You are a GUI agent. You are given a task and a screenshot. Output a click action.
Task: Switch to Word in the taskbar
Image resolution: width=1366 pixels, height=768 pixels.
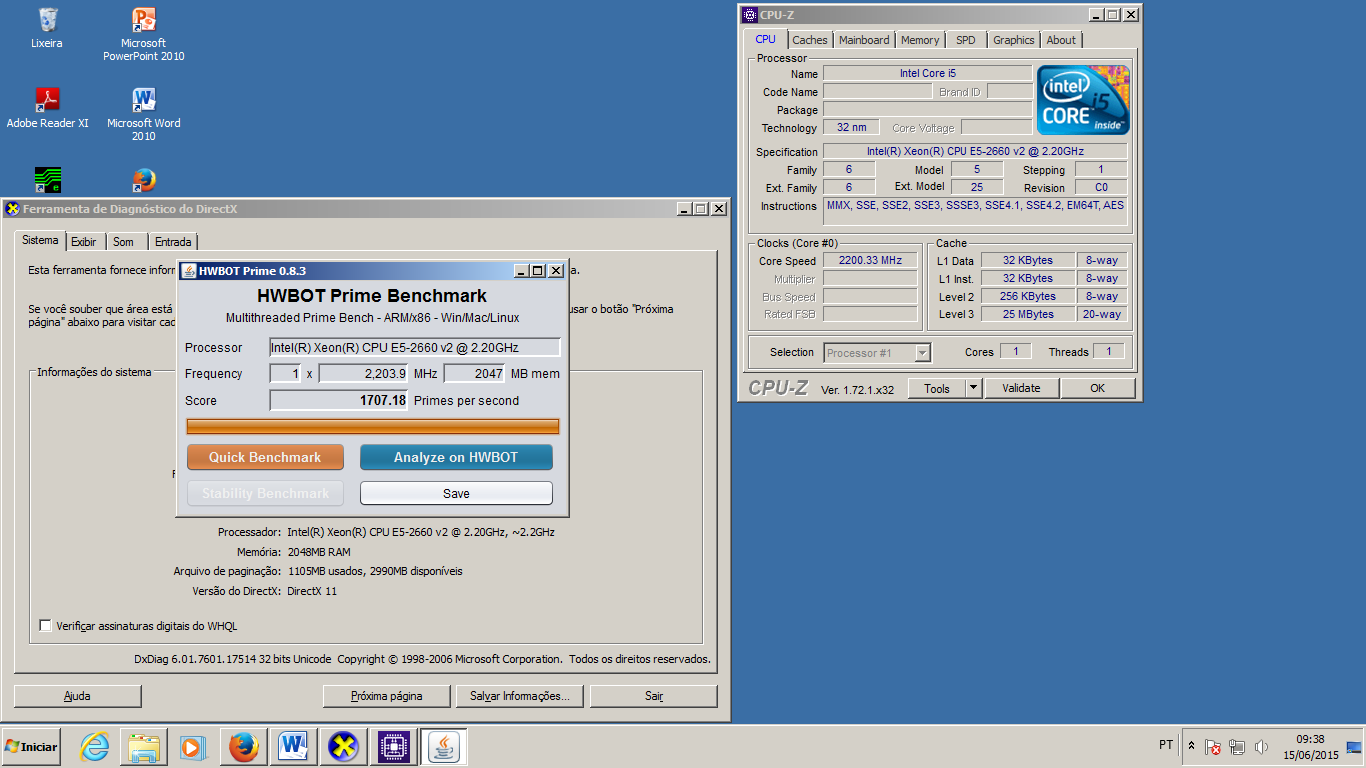(293, 747)
